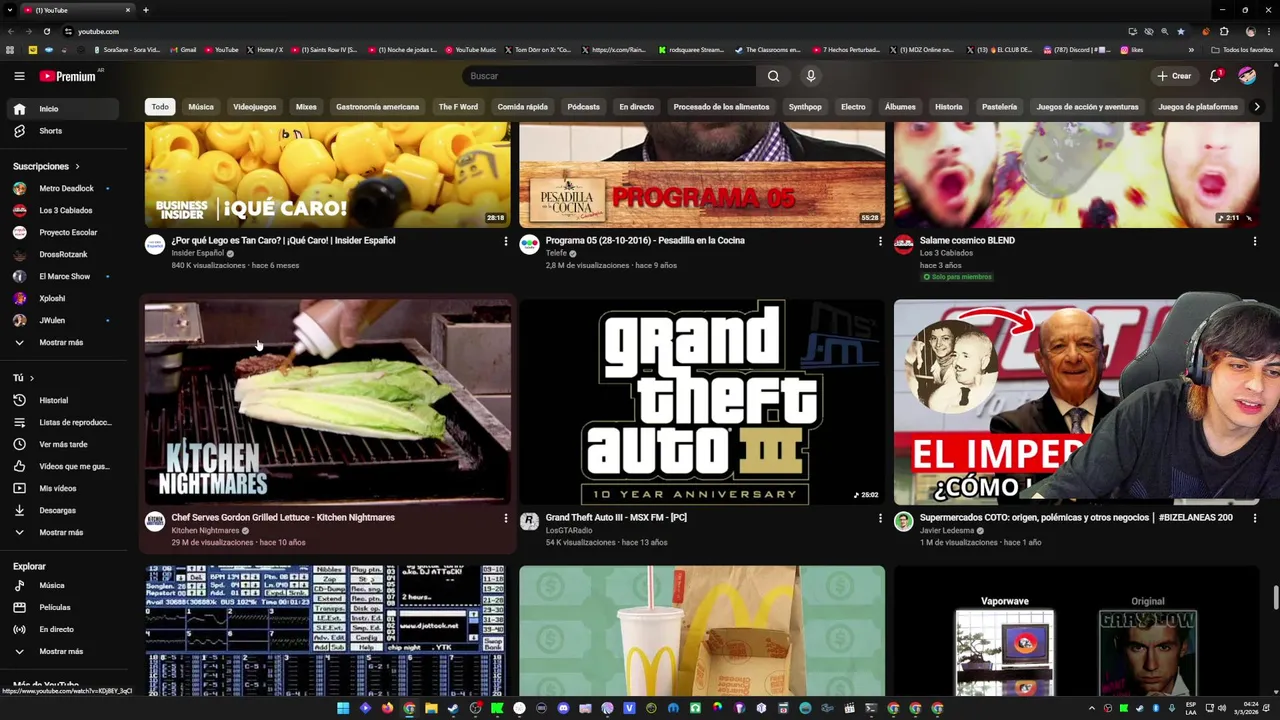Select the Música filter chip

[201, 107]
